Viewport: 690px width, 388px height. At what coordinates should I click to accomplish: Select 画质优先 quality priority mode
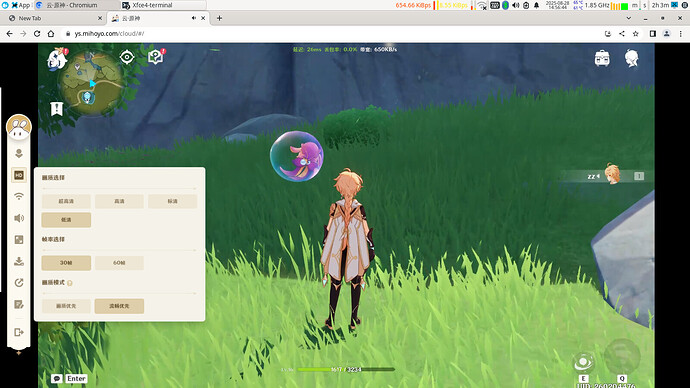tap(66, 306)
